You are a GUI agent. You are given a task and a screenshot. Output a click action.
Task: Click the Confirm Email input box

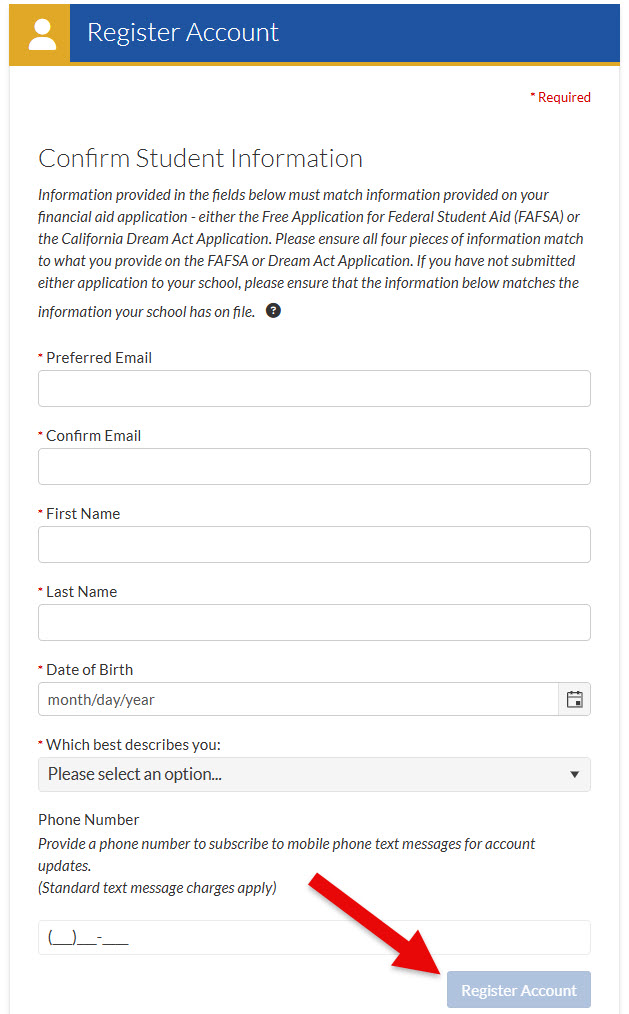click(x=314, y=466)
